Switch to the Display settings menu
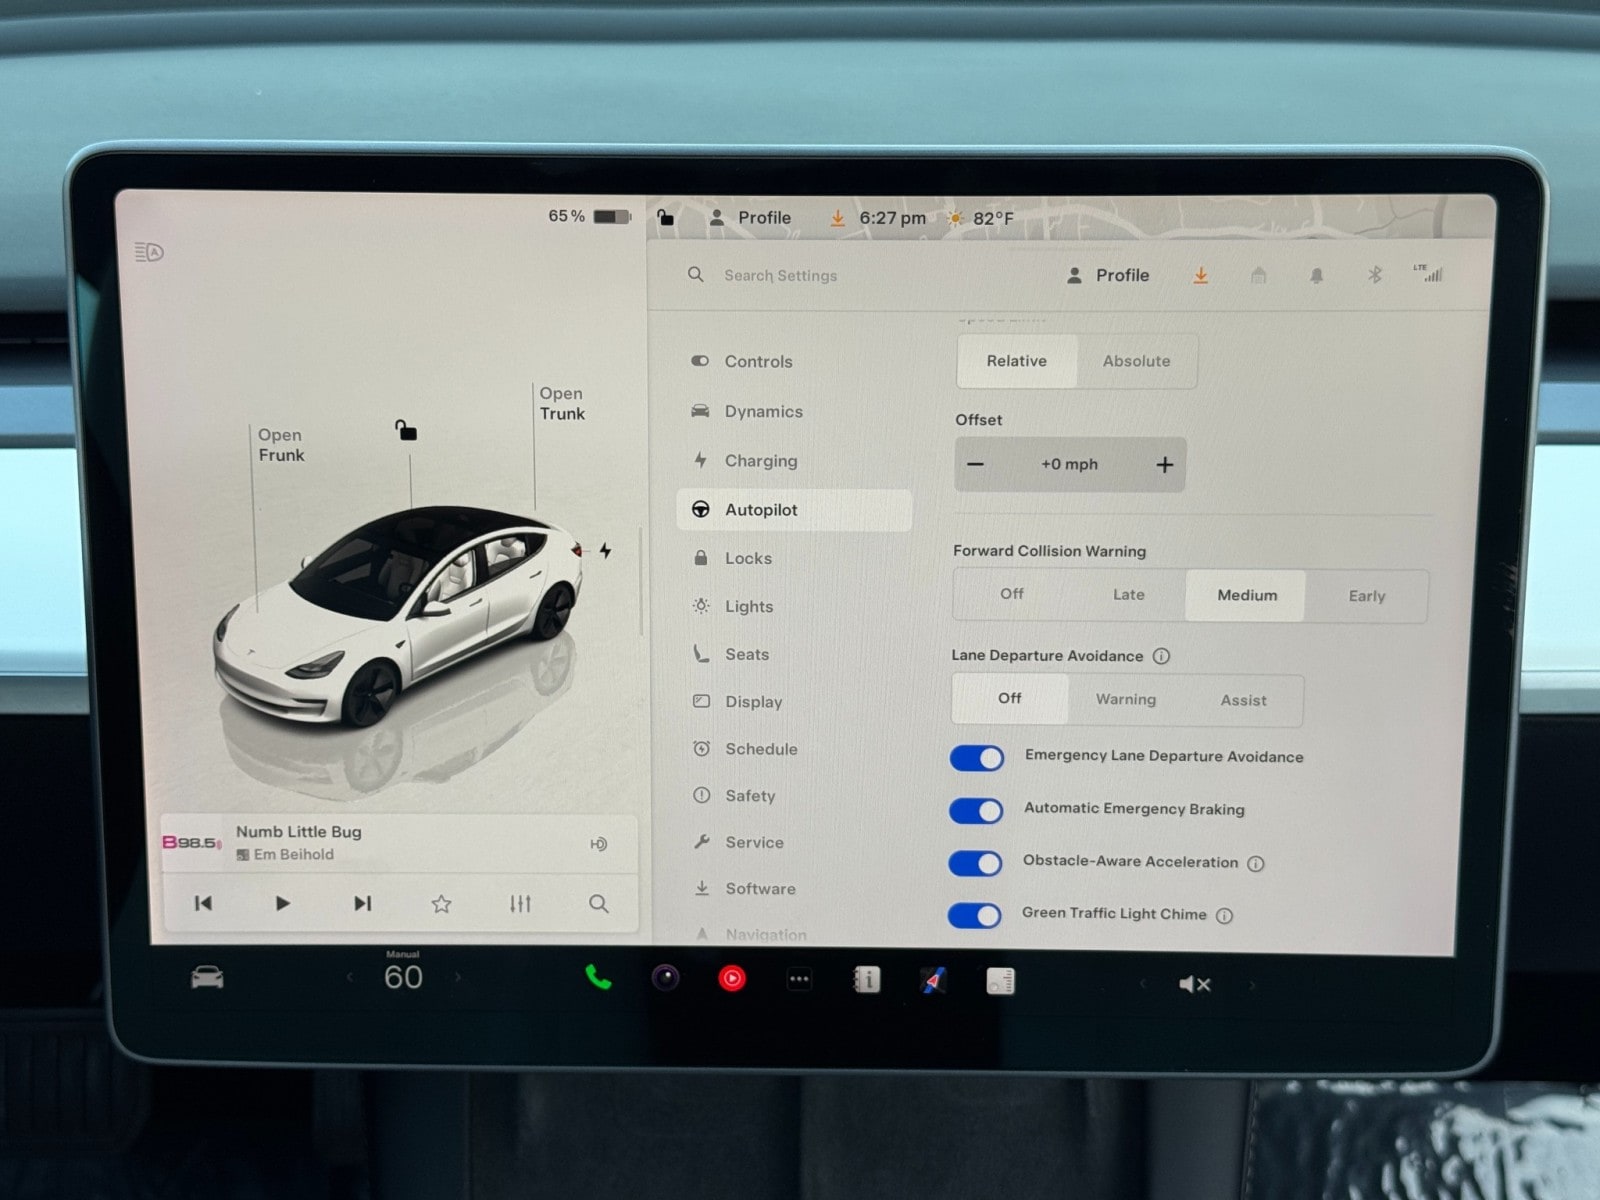1600x1200 pixels. (x=753, y=702)
